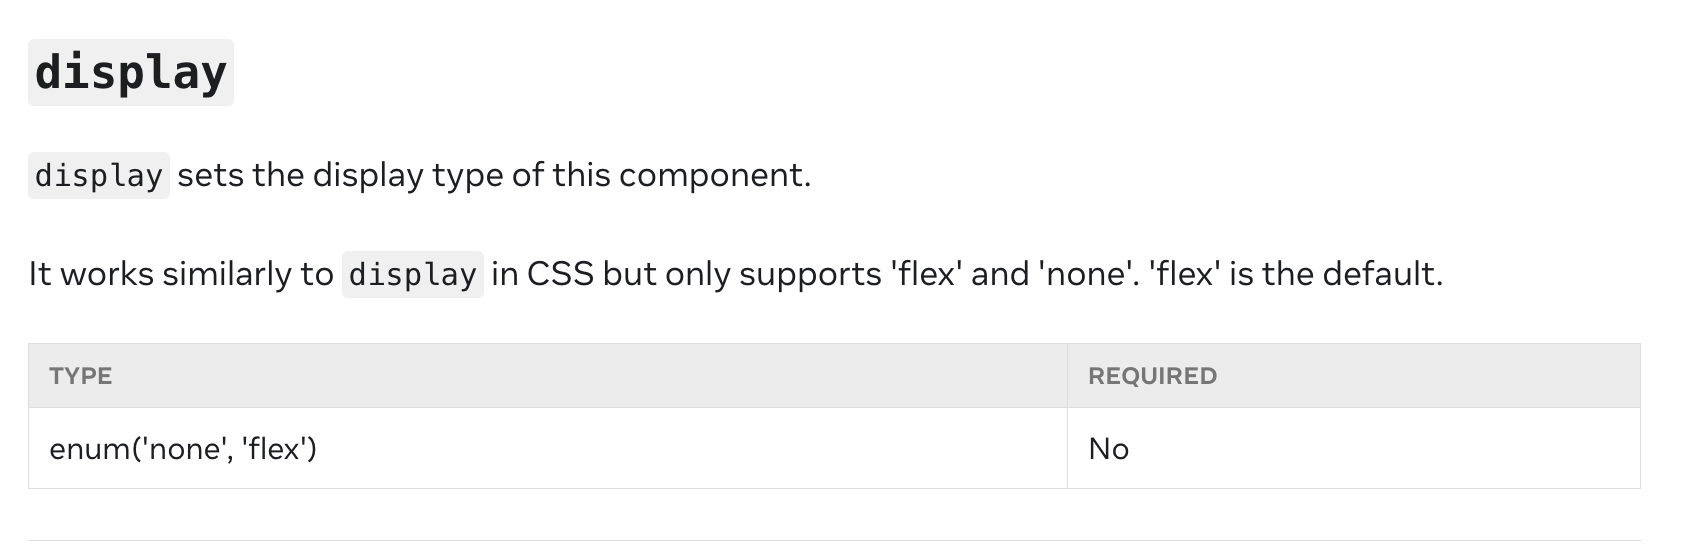The image size is (1692, 554).
Task: Click the horizontal divider below the table
Action: coord(834,541)
